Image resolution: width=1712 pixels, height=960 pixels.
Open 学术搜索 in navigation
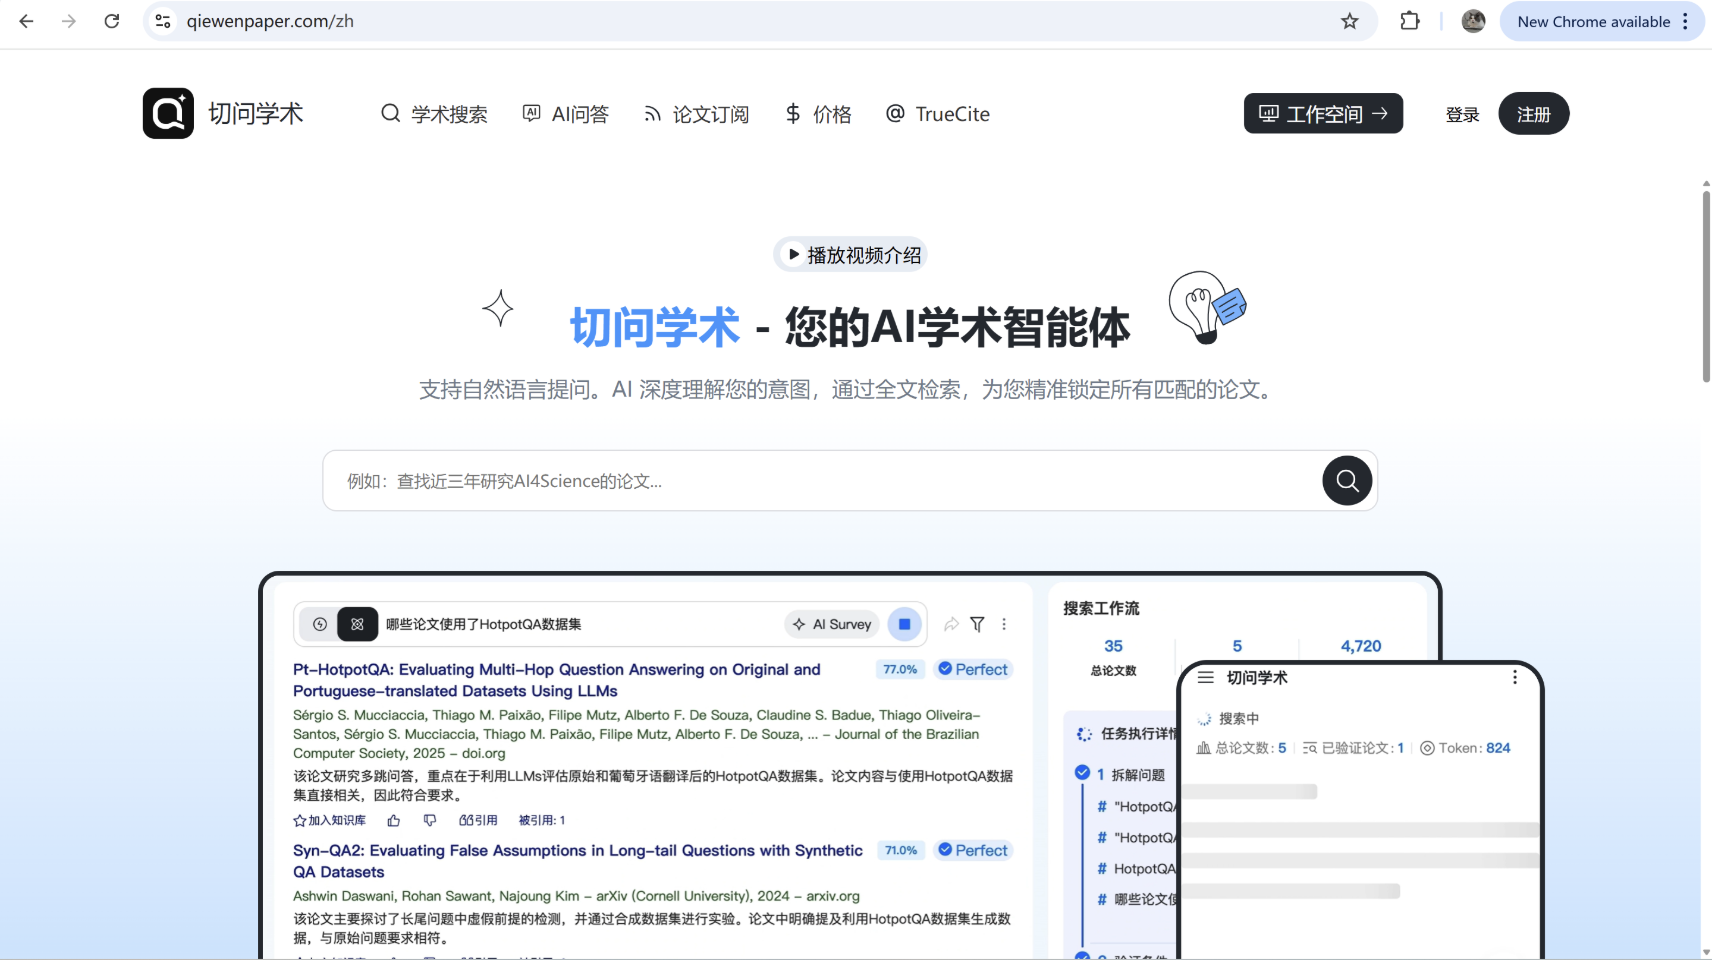click(434, 114)
